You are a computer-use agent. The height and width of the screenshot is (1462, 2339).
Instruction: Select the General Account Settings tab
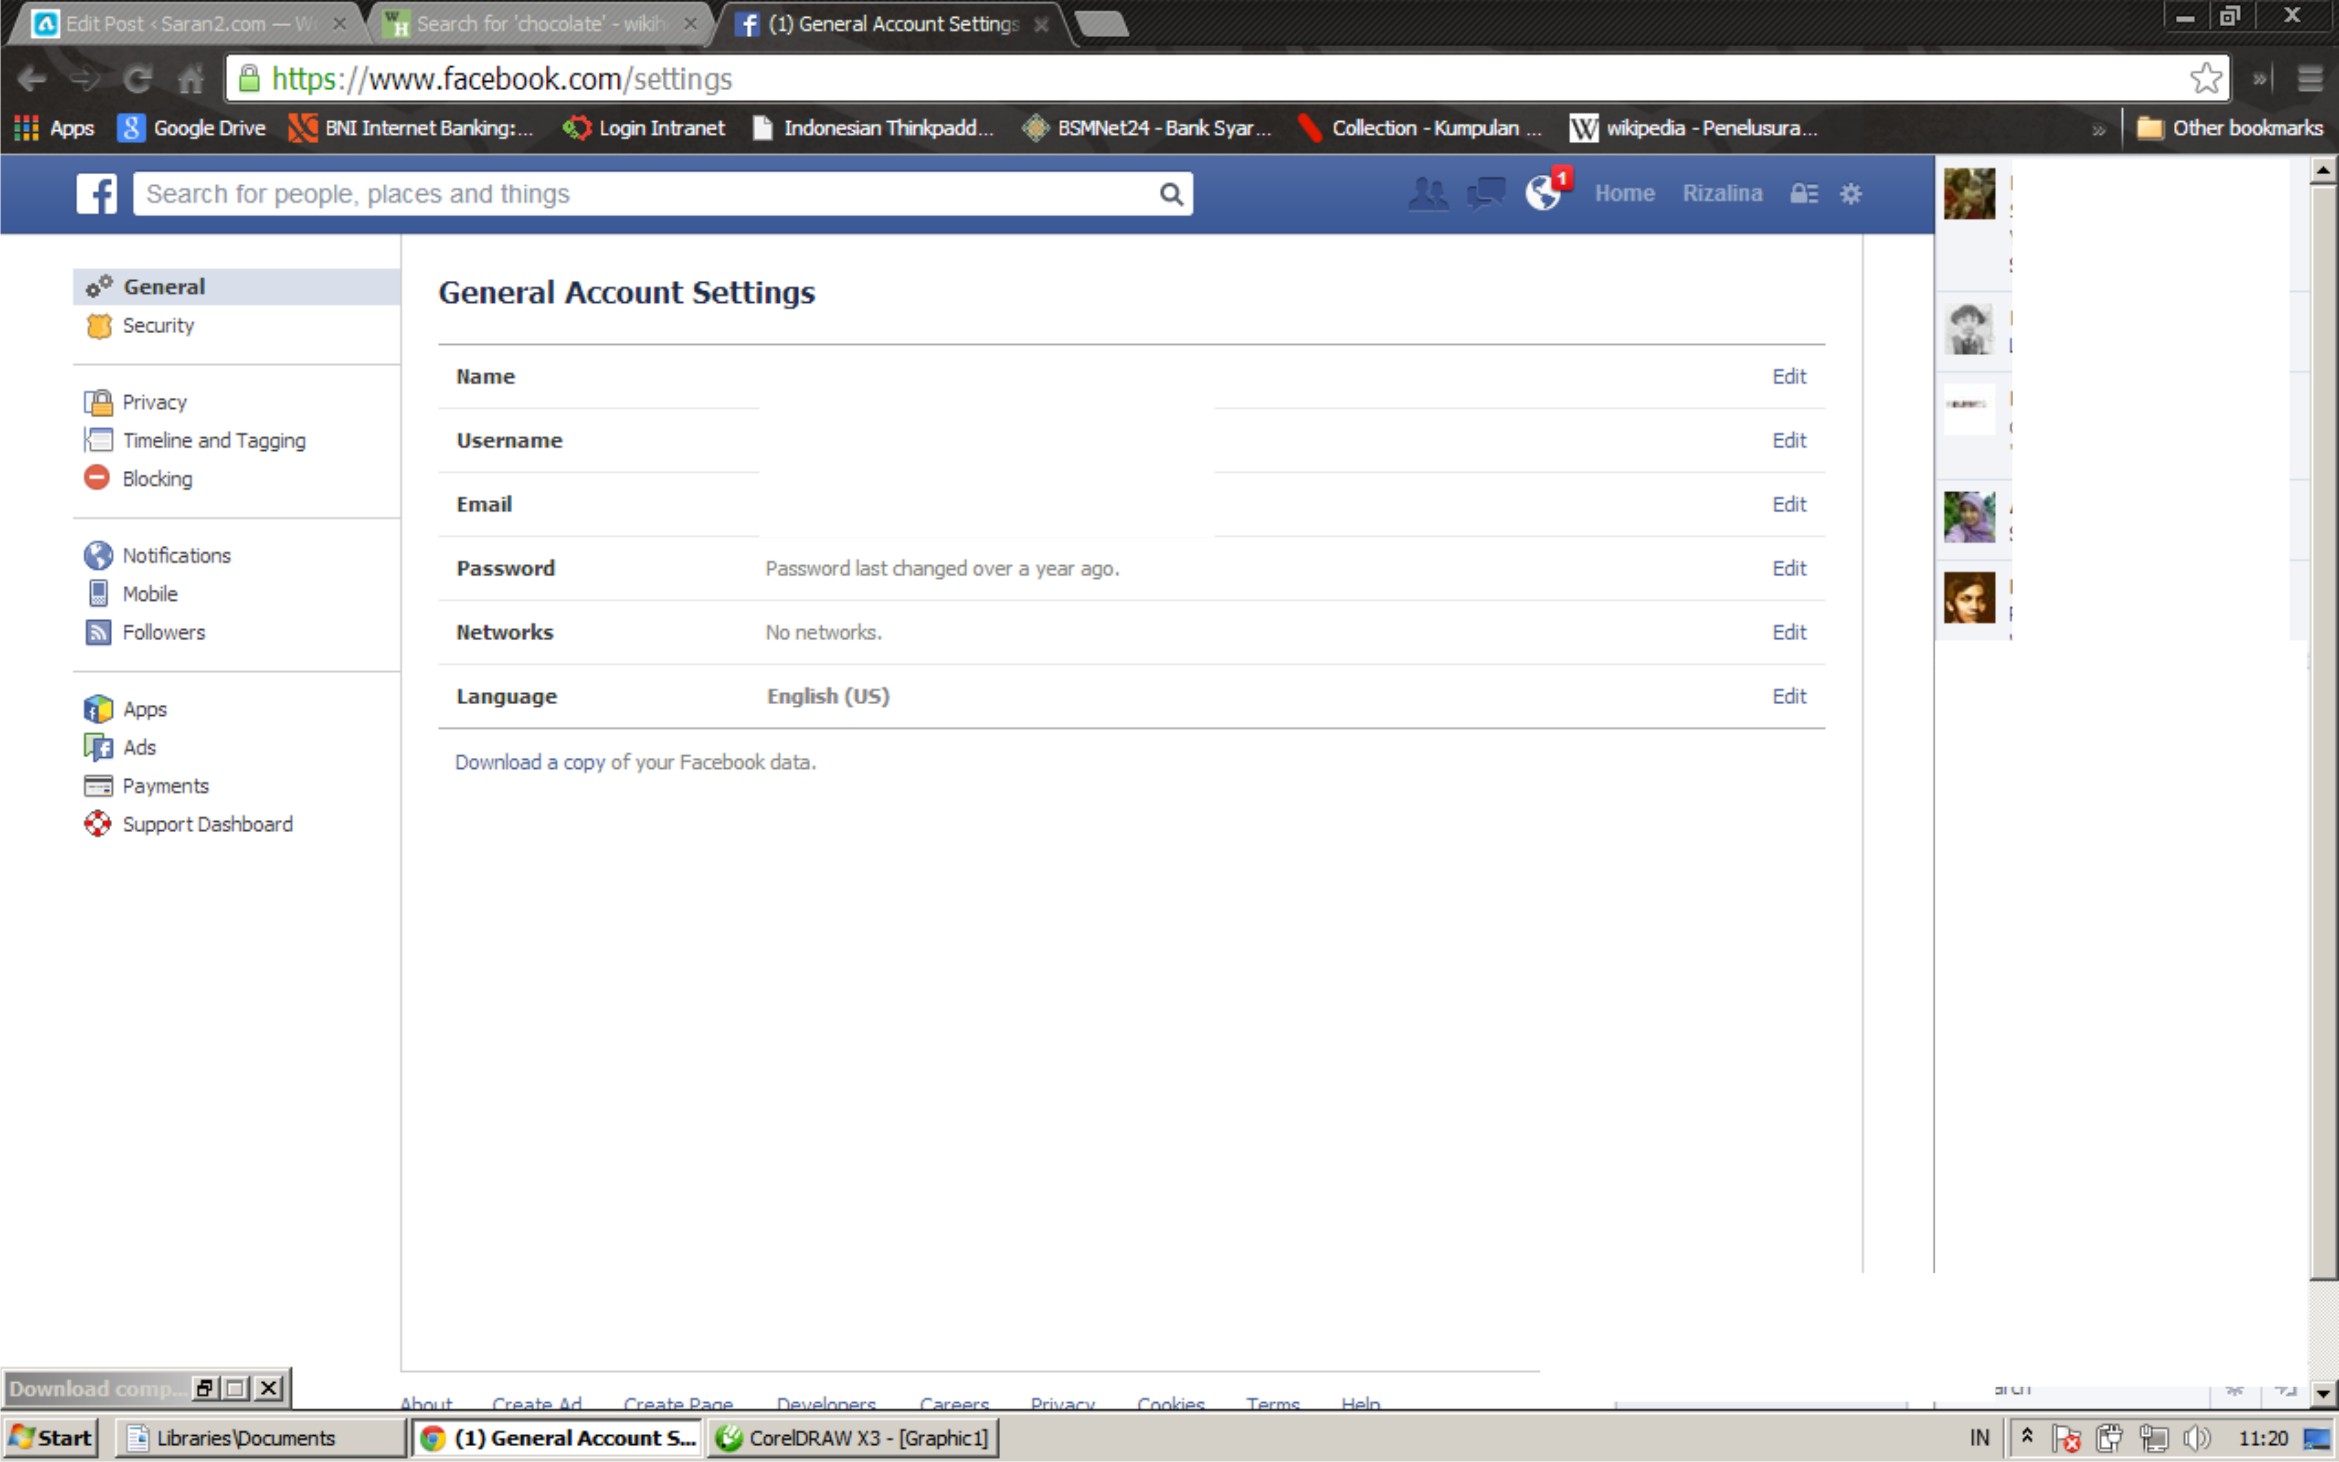(x=892, y=24)
